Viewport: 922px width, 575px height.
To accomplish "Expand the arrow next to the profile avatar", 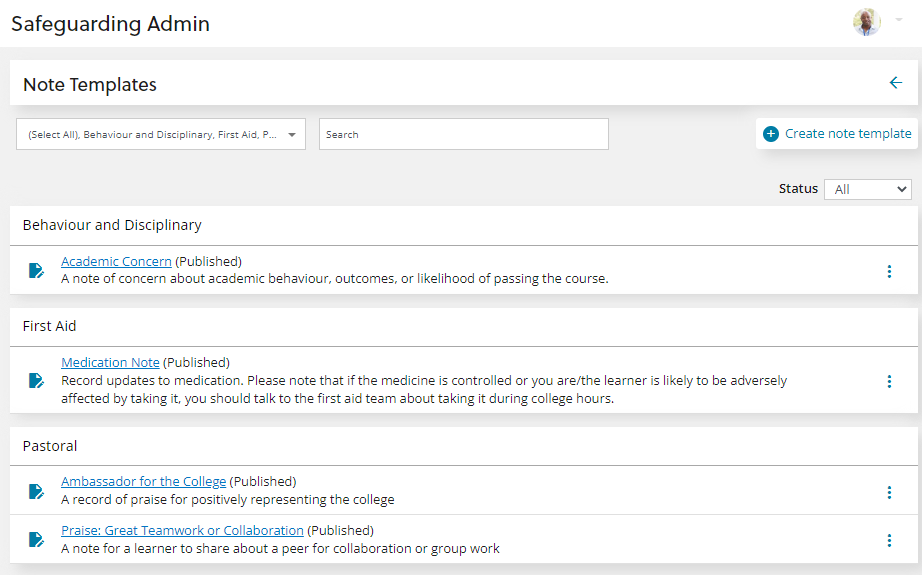I will pyautogui.click(x=898, y=21).
